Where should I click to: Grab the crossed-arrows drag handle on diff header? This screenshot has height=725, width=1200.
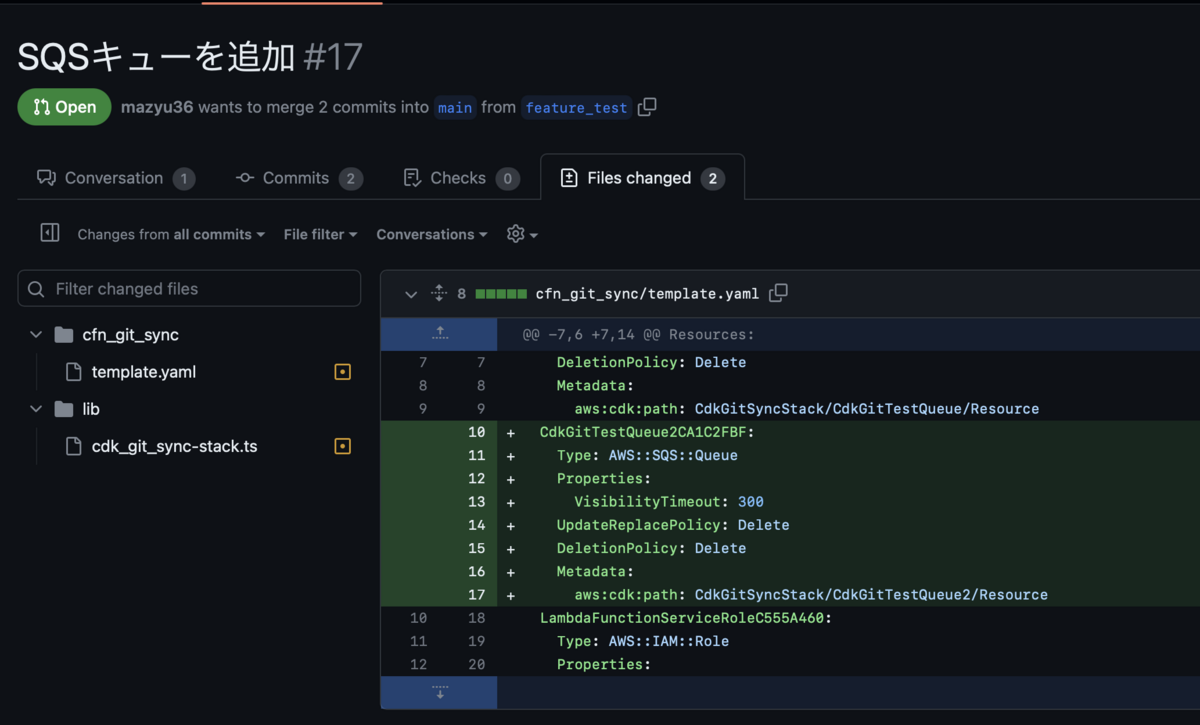click(x=438, y=293)
